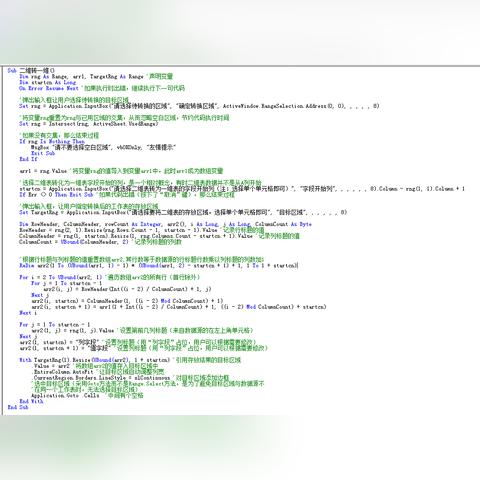Click the 'Next i' line

(28, 313)
